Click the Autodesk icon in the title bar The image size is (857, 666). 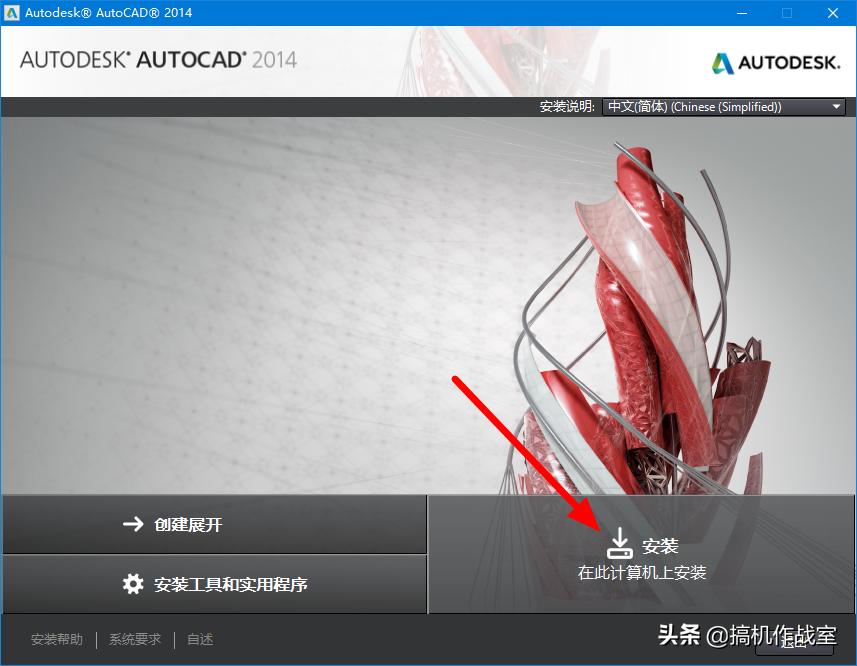pyautogui.click(x=13, y=13)
